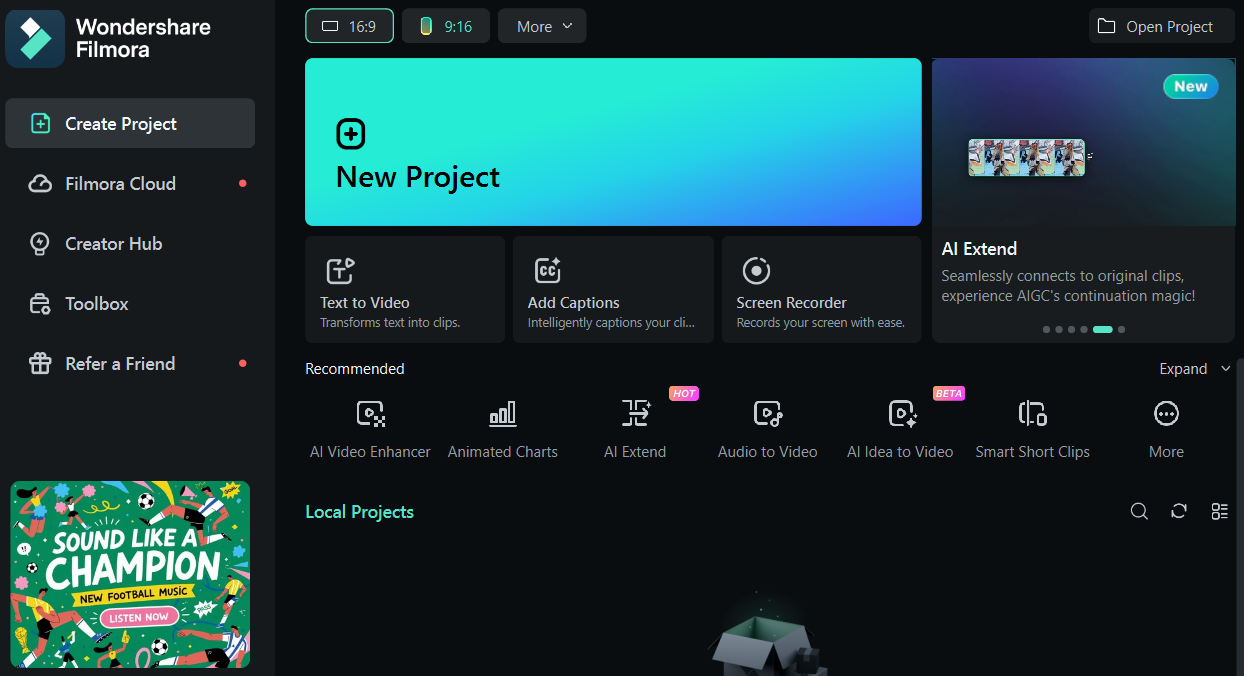Open AI Idea to Video

click(x=900, y=430)
